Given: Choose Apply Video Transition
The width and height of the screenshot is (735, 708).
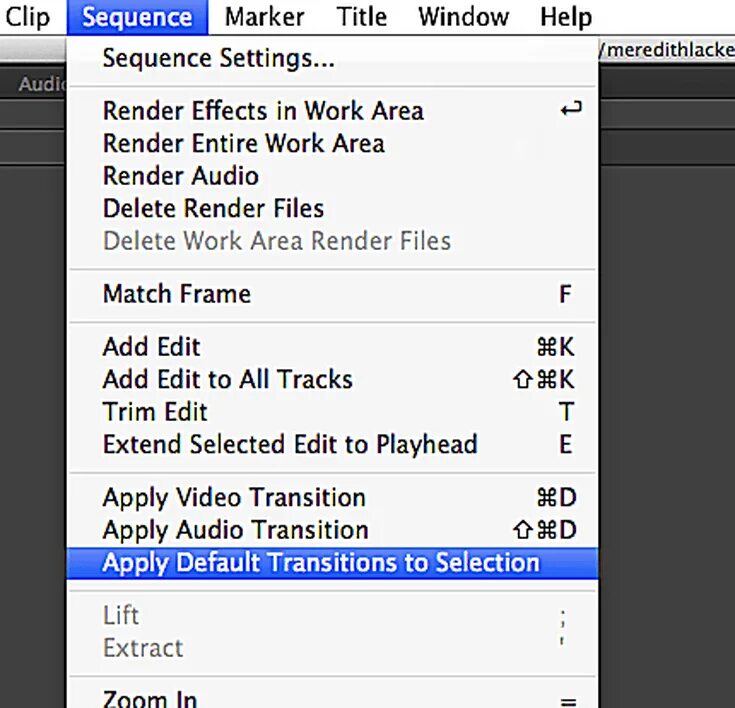Looking at the screenshot, I should [x=234, y=498].
